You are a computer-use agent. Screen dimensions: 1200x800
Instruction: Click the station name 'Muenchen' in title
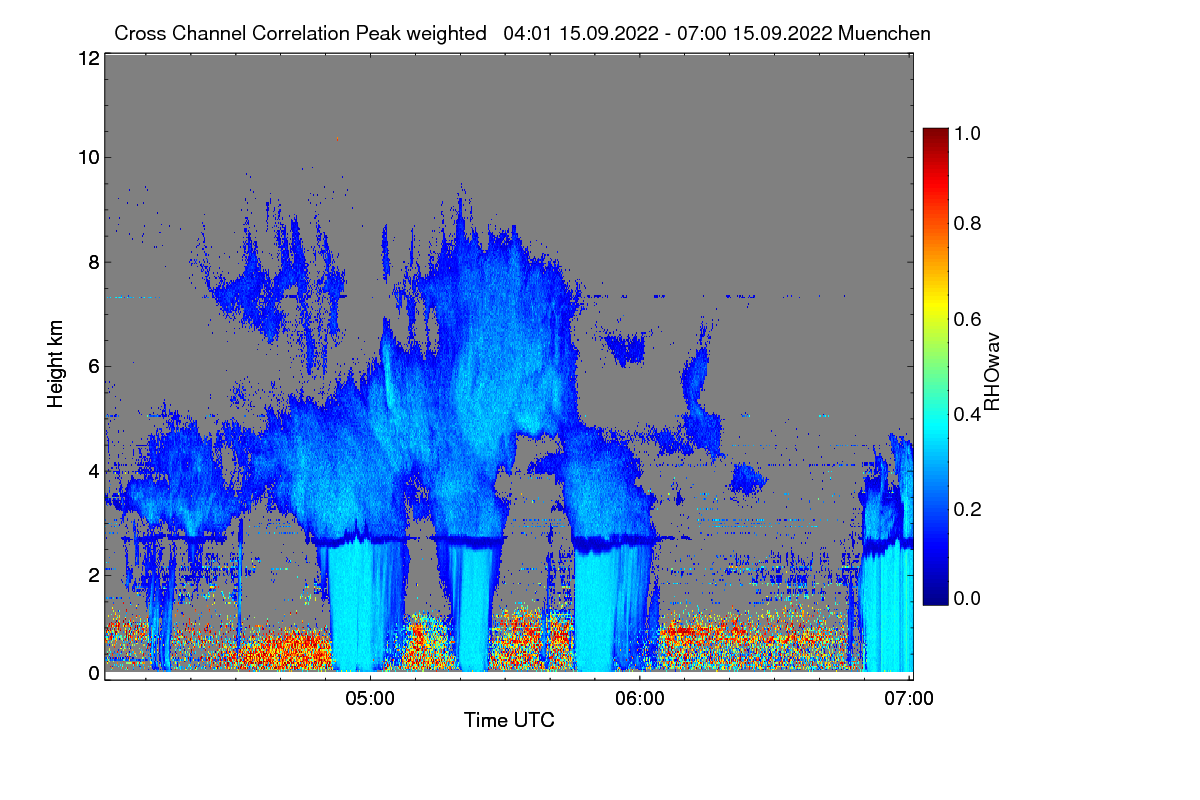click(x=885, y=33)
